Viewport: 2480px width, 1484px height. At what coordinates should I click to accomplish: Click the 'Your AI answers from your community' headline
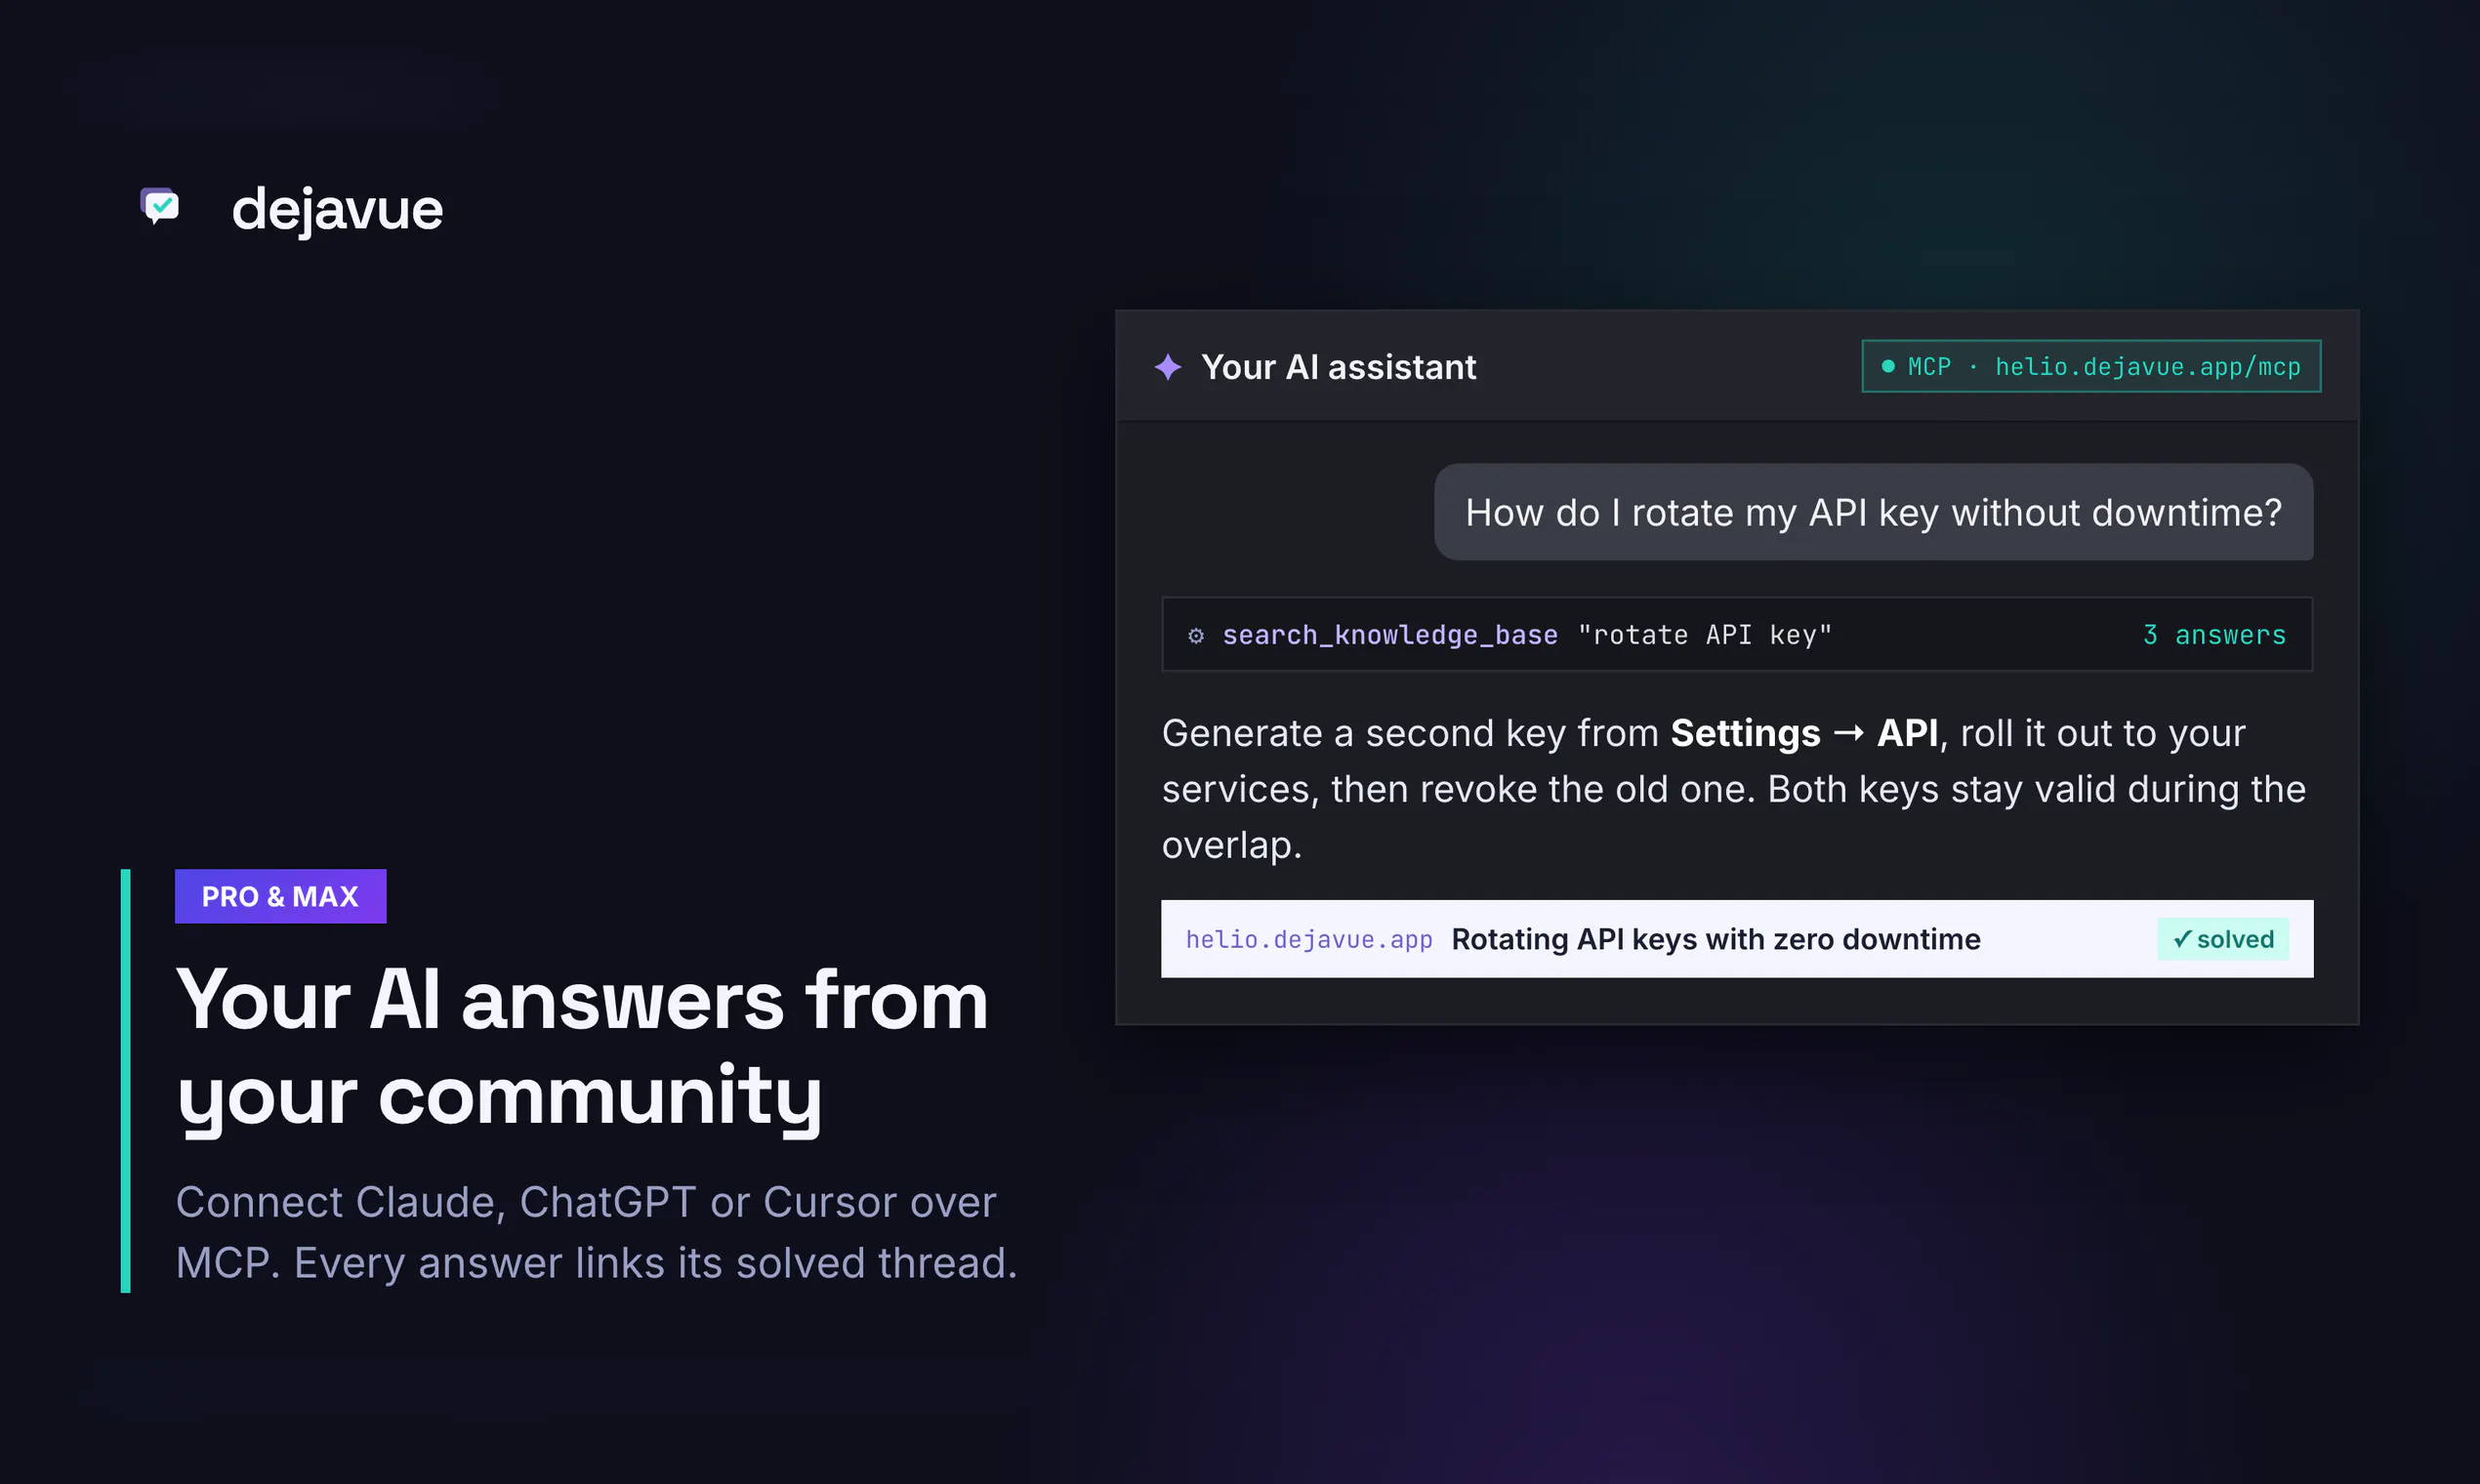point(582,1048)
